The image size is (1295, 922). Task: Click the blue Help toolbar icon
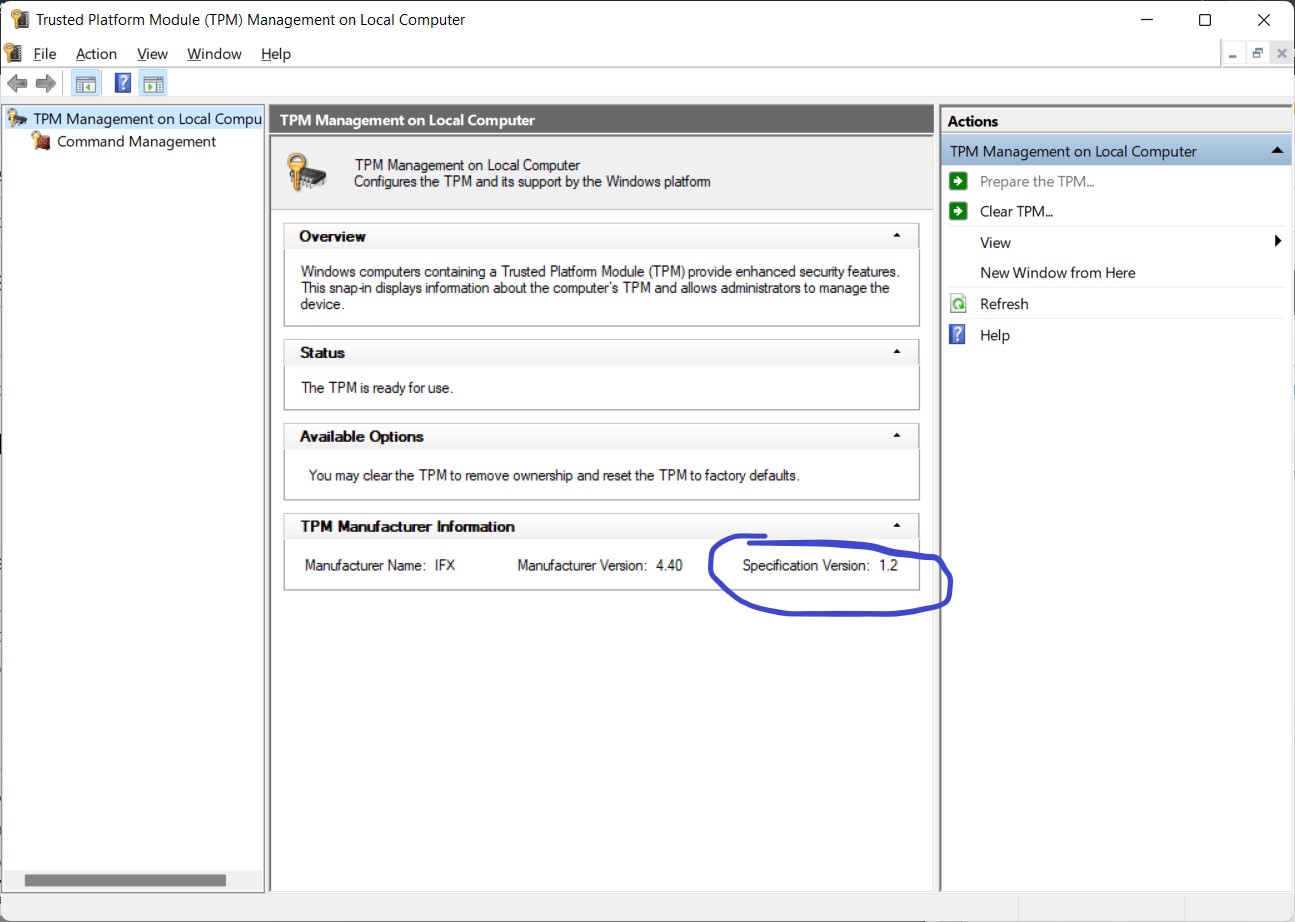pos(123,83)
